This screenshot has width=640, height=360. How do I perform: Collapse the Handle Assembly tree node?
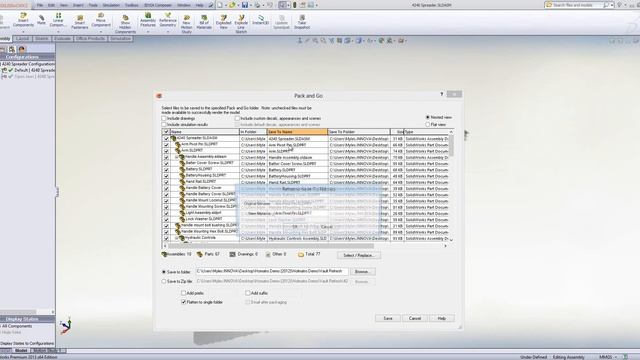(x=177, y=157)
